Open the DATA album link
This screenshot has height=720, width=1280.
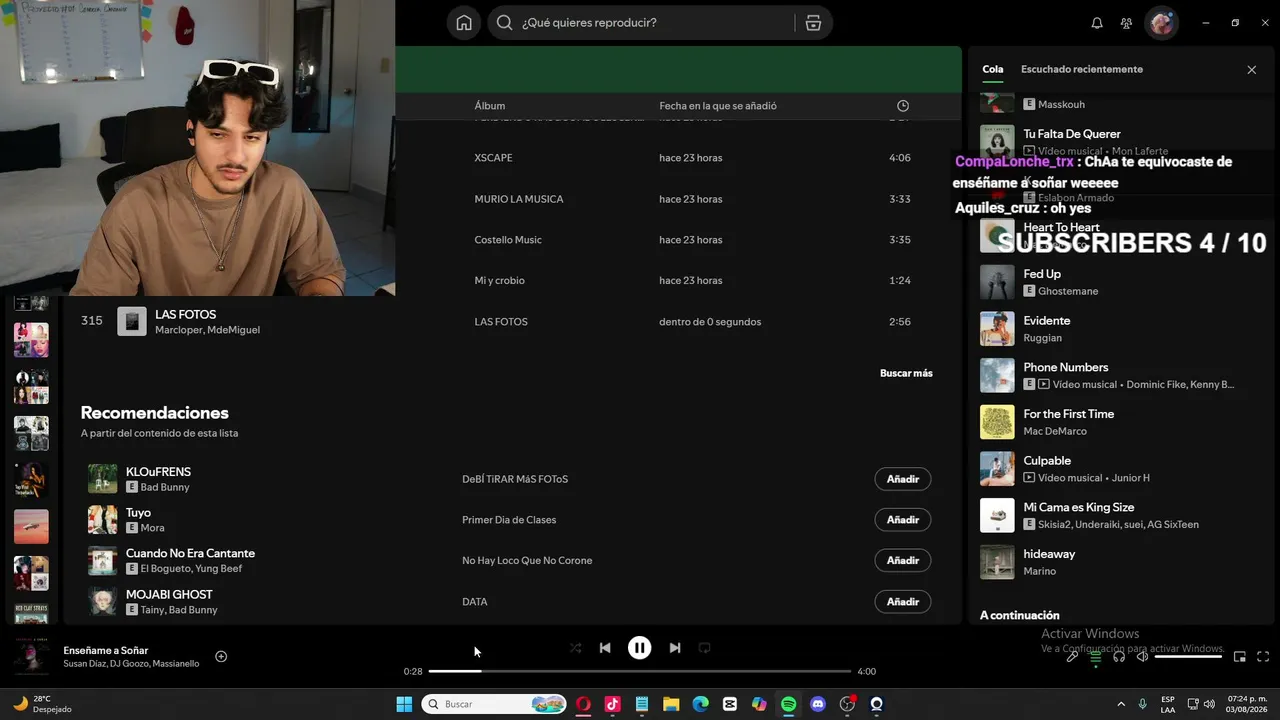pos(475,602)
